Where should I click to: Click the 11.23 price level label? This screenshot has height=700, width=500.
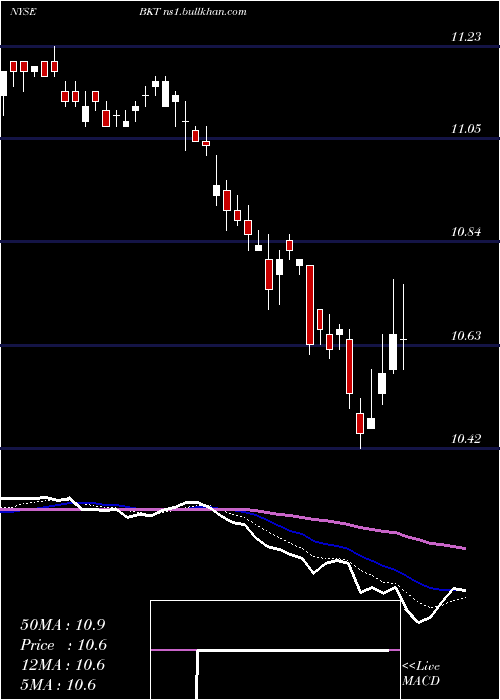[x=466, y=37]
